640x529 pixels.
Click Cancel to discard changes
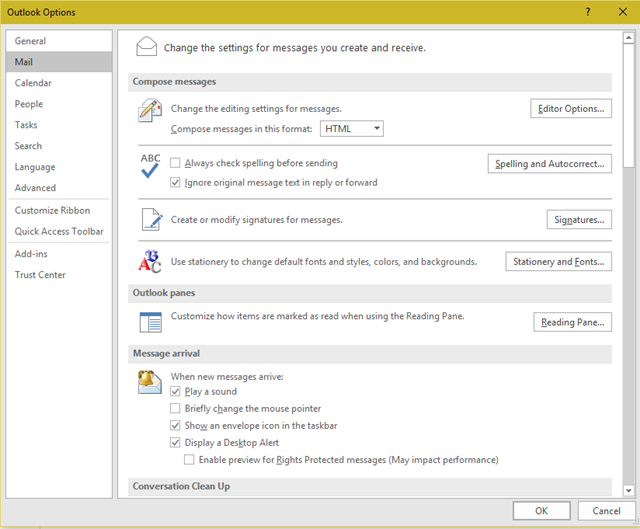[x=606, y=511]
